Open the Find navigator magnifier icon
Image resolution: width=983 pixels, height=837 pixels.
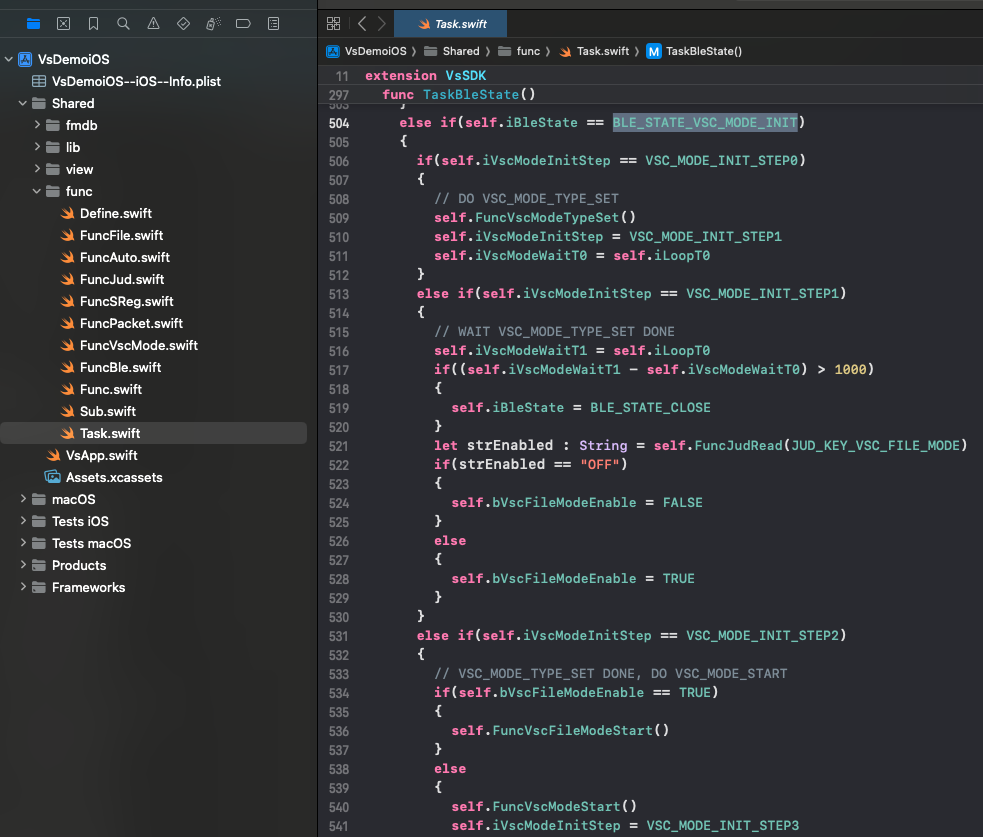click(123, 23)
